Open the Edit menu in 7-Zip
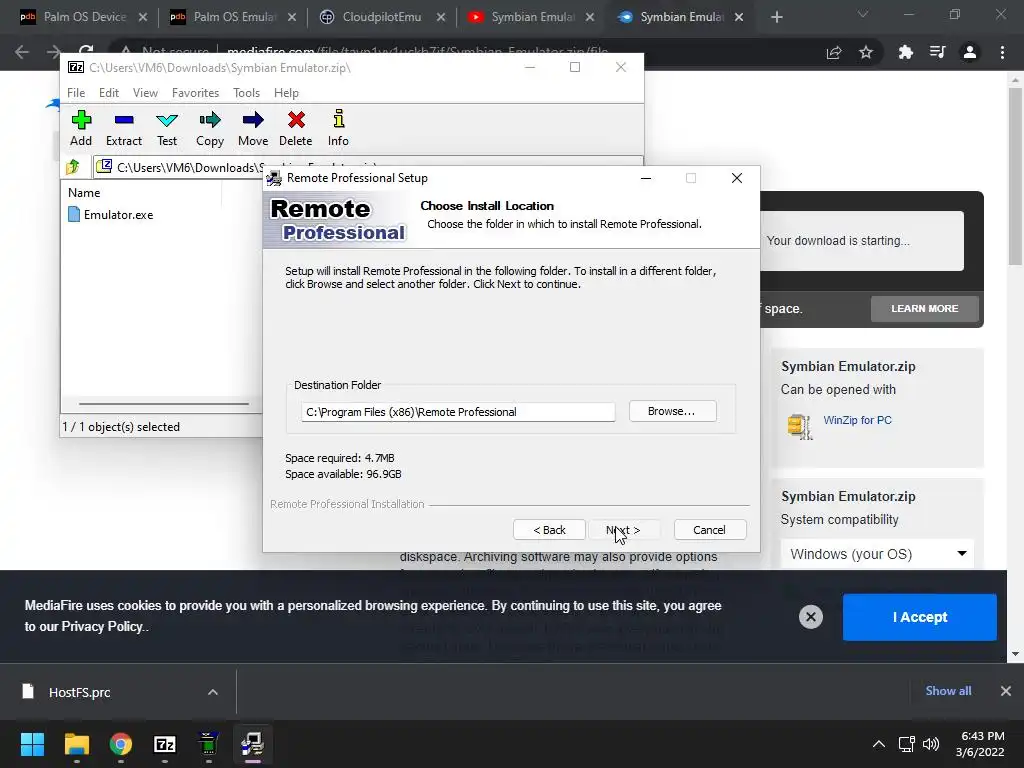Image resolution: width=1024 pixels, height=768 pixels. click(x=108, y=93)
